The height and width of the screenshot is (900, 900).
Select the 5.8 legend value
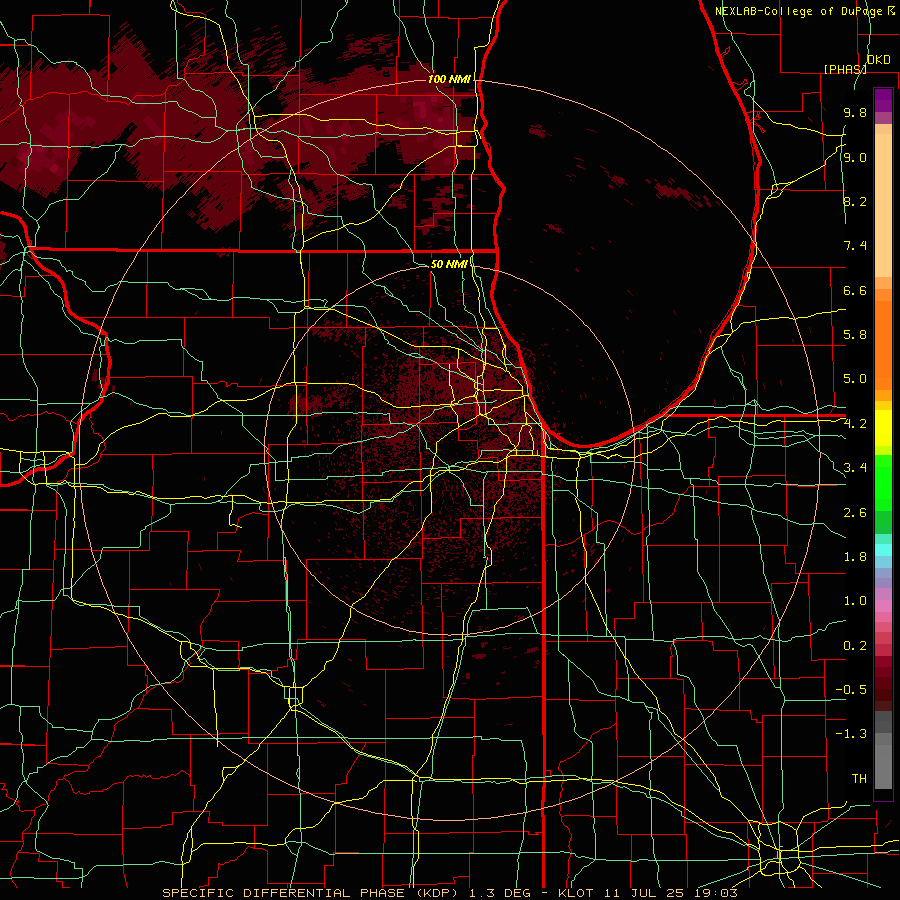(855, 335)
